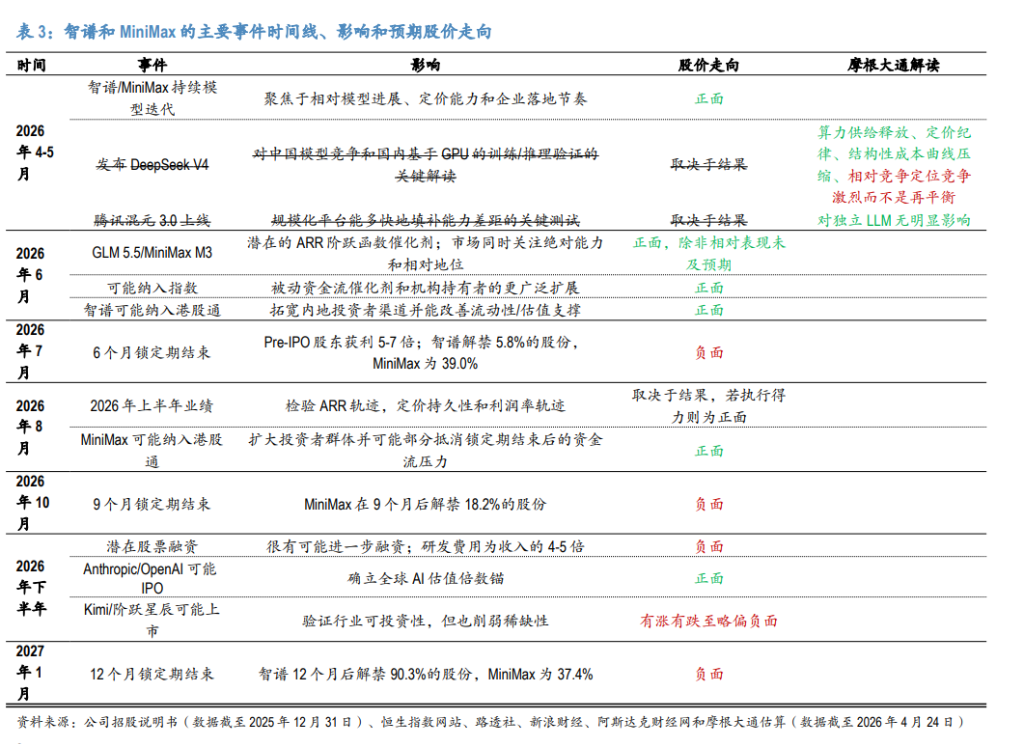
Task: Select the 摩根大通解读 column header
Action: point(893,65)
